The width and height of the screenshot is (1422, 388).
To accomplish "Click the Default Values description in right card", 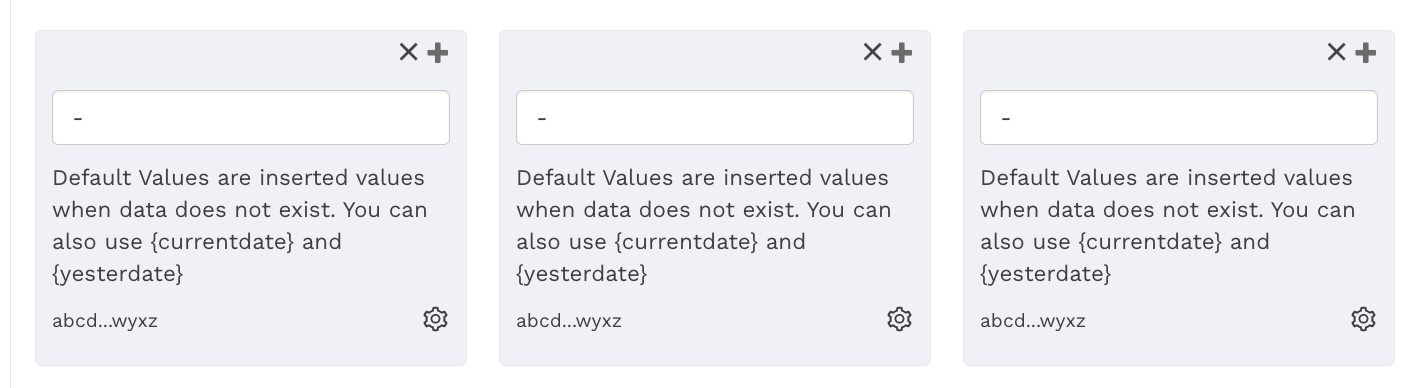I will [x=1168, y=226].
